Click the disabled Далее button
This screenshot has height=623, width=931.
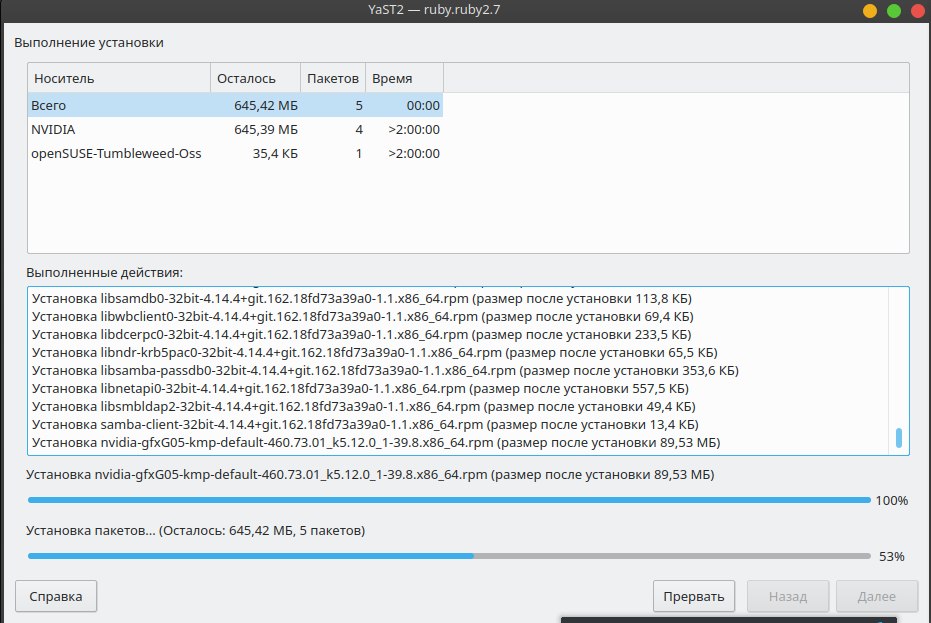[x=876, y=596]
